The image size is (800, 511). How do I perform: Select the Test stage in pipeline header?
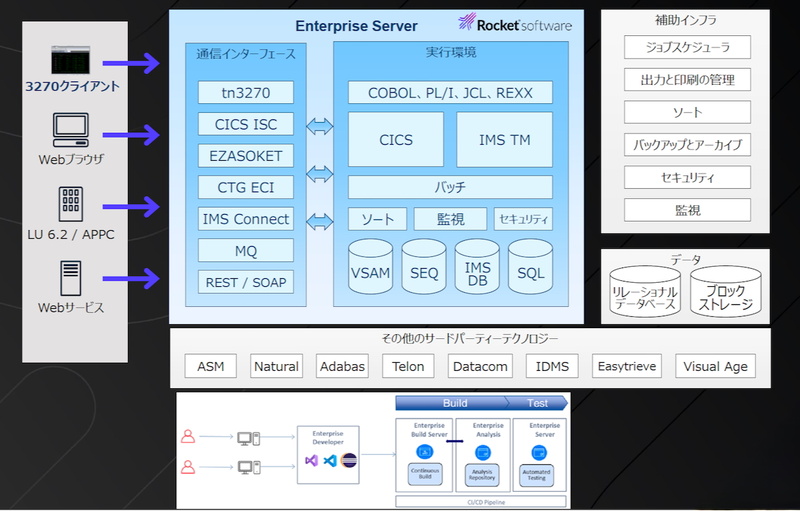click(x=537, y=403)
